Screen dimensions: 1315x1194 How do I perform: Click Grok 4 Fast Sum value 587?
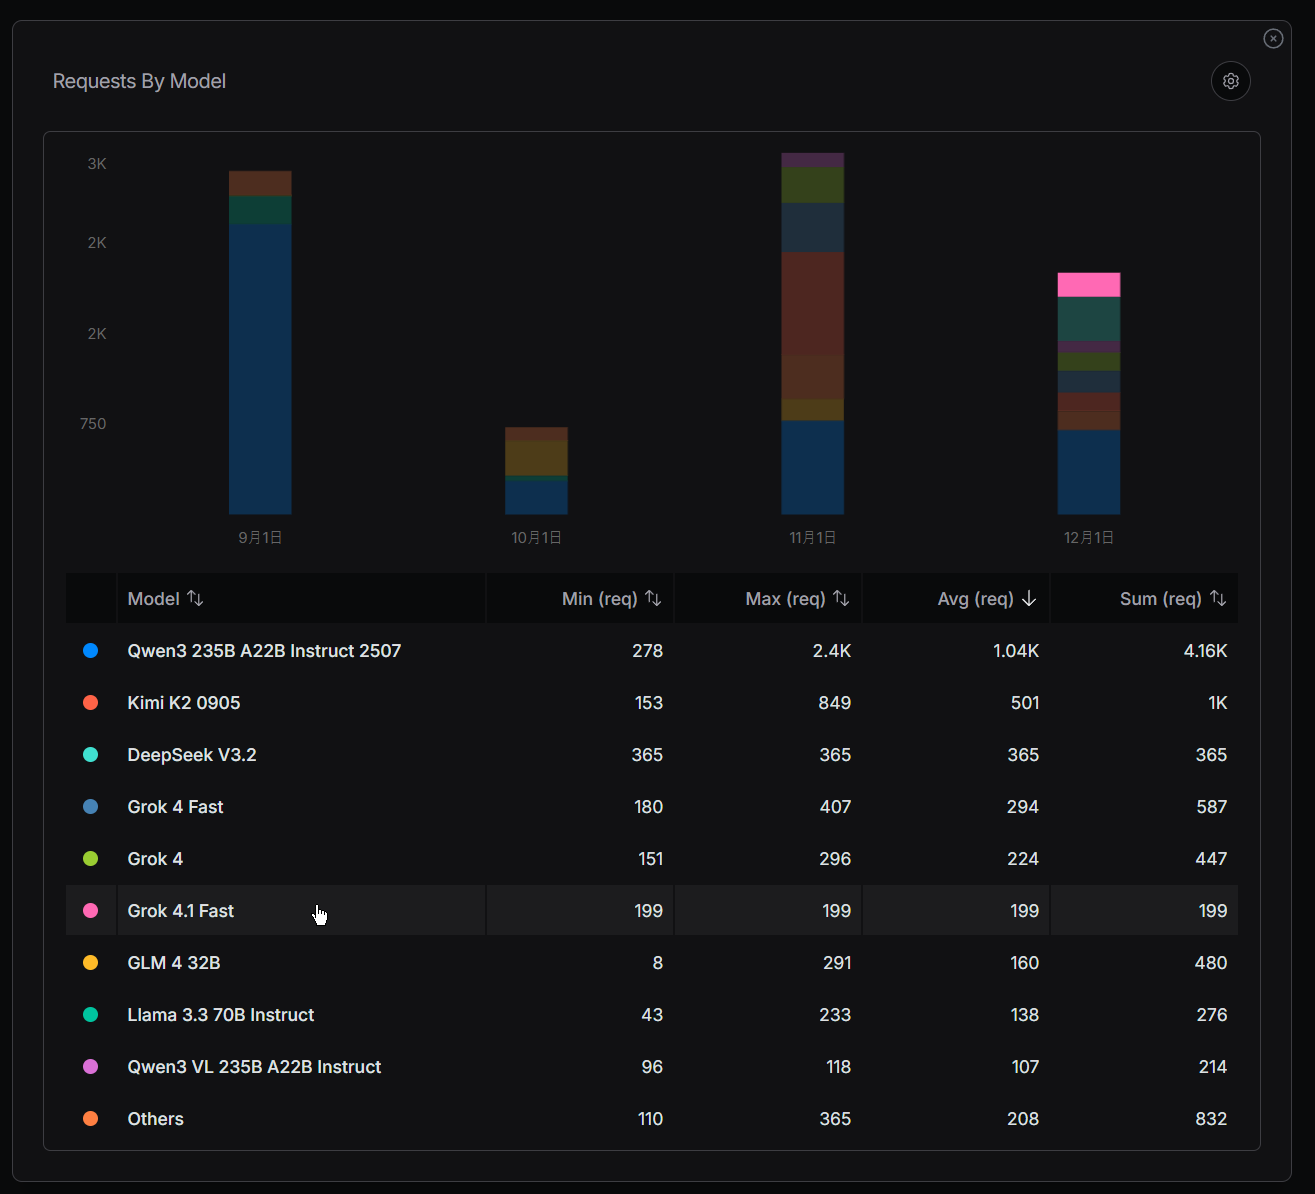point(1212,806)
